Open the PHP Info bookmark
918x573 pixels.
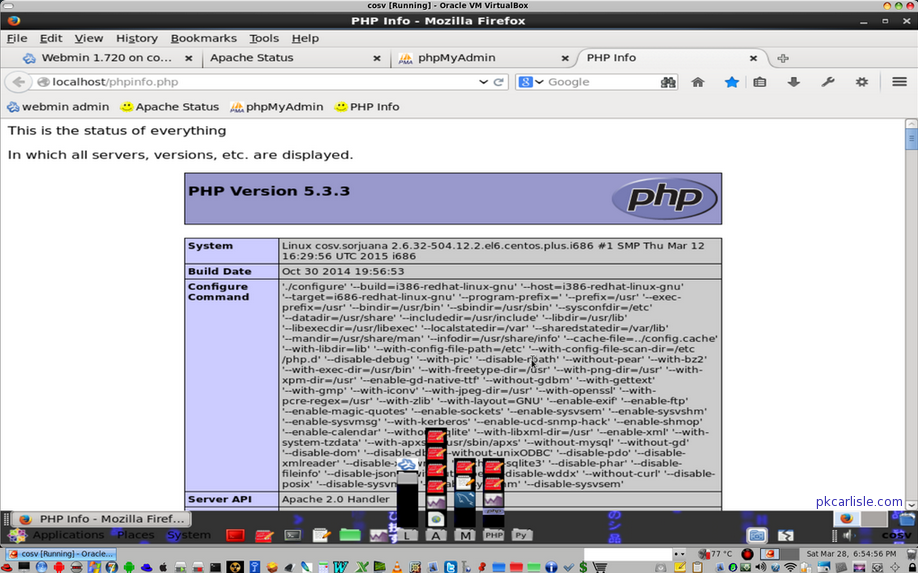[366, 107]
